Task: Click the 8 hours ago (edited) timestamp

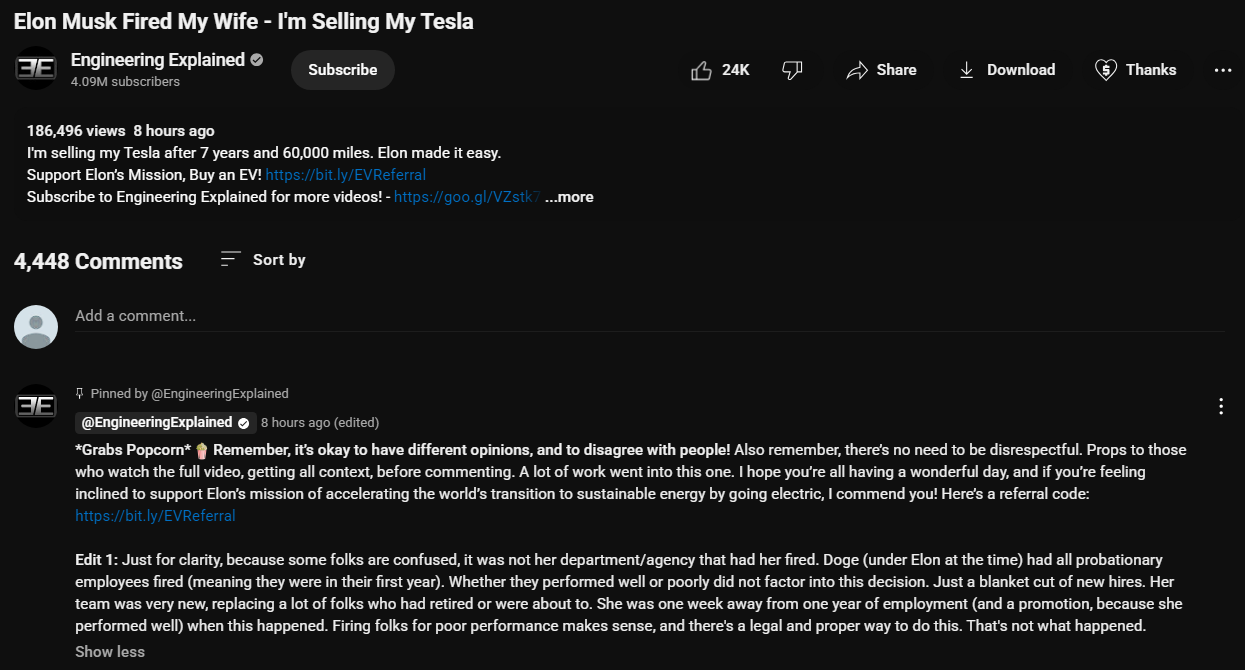Action: (x=320, y=422)
